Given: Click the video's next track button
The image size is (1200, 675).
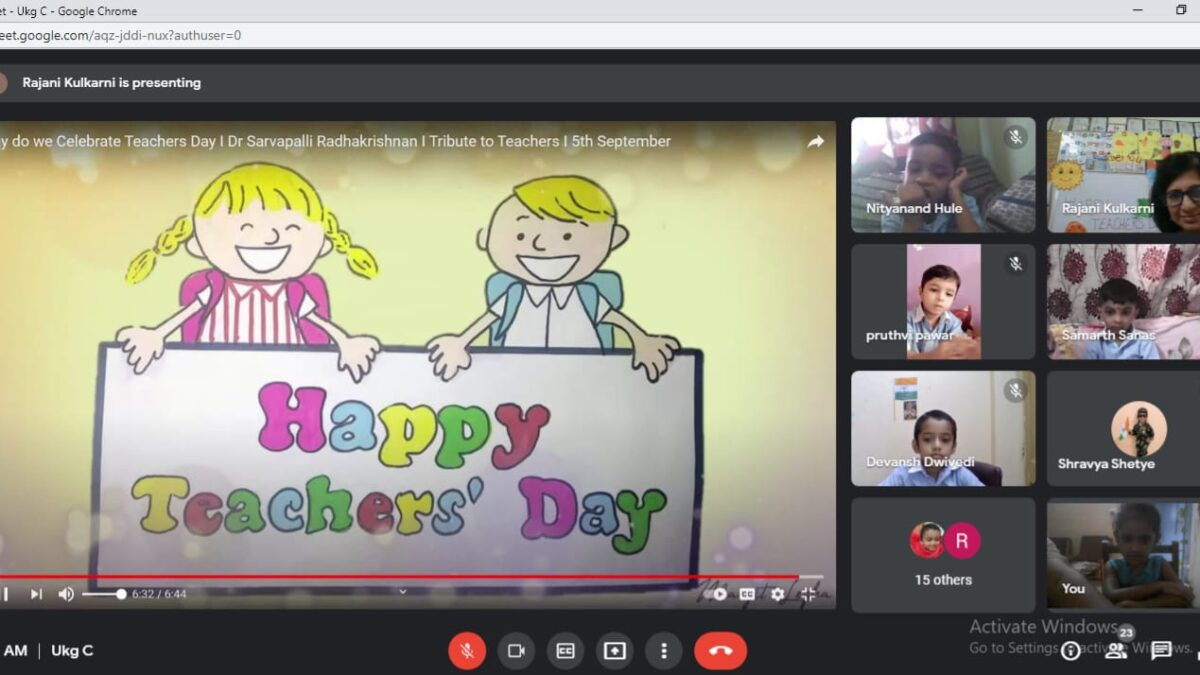Looking at the screenshot, I should tap(36, 594).
